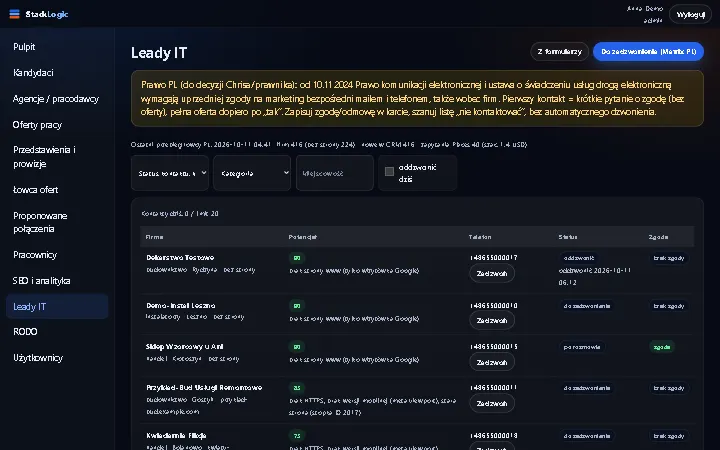
Task: Open Proponowane połączenia in the sidebar
Action: (x=40, y=222)
